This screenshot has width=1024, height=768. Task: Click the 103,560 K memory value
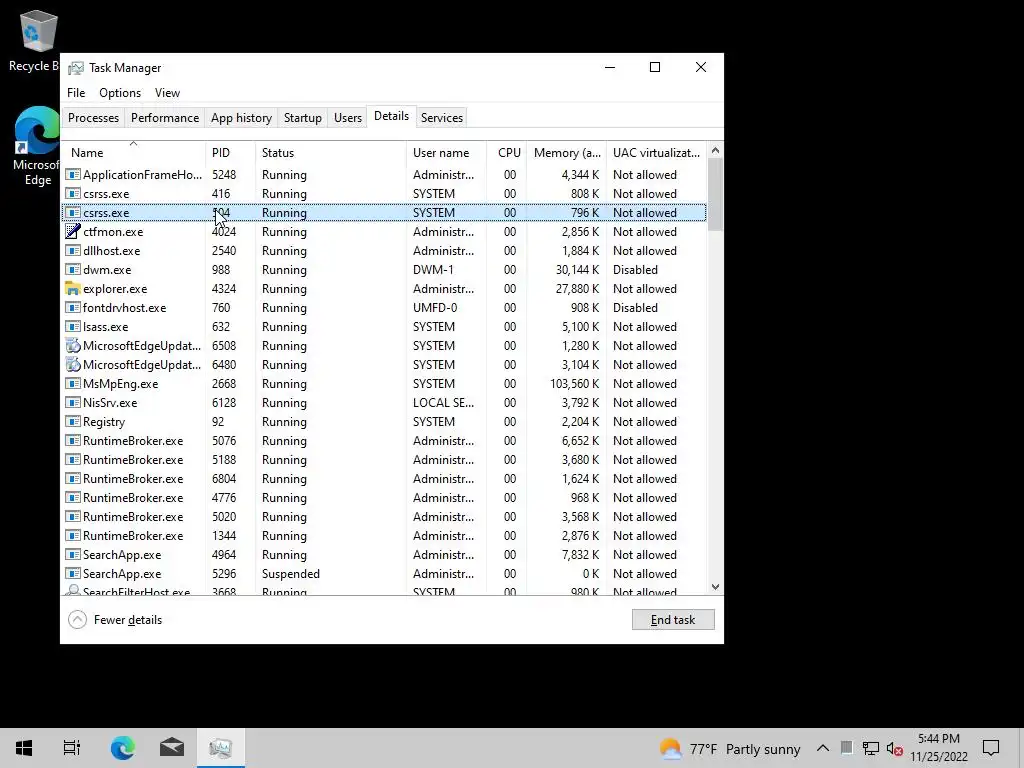(574, 384)
